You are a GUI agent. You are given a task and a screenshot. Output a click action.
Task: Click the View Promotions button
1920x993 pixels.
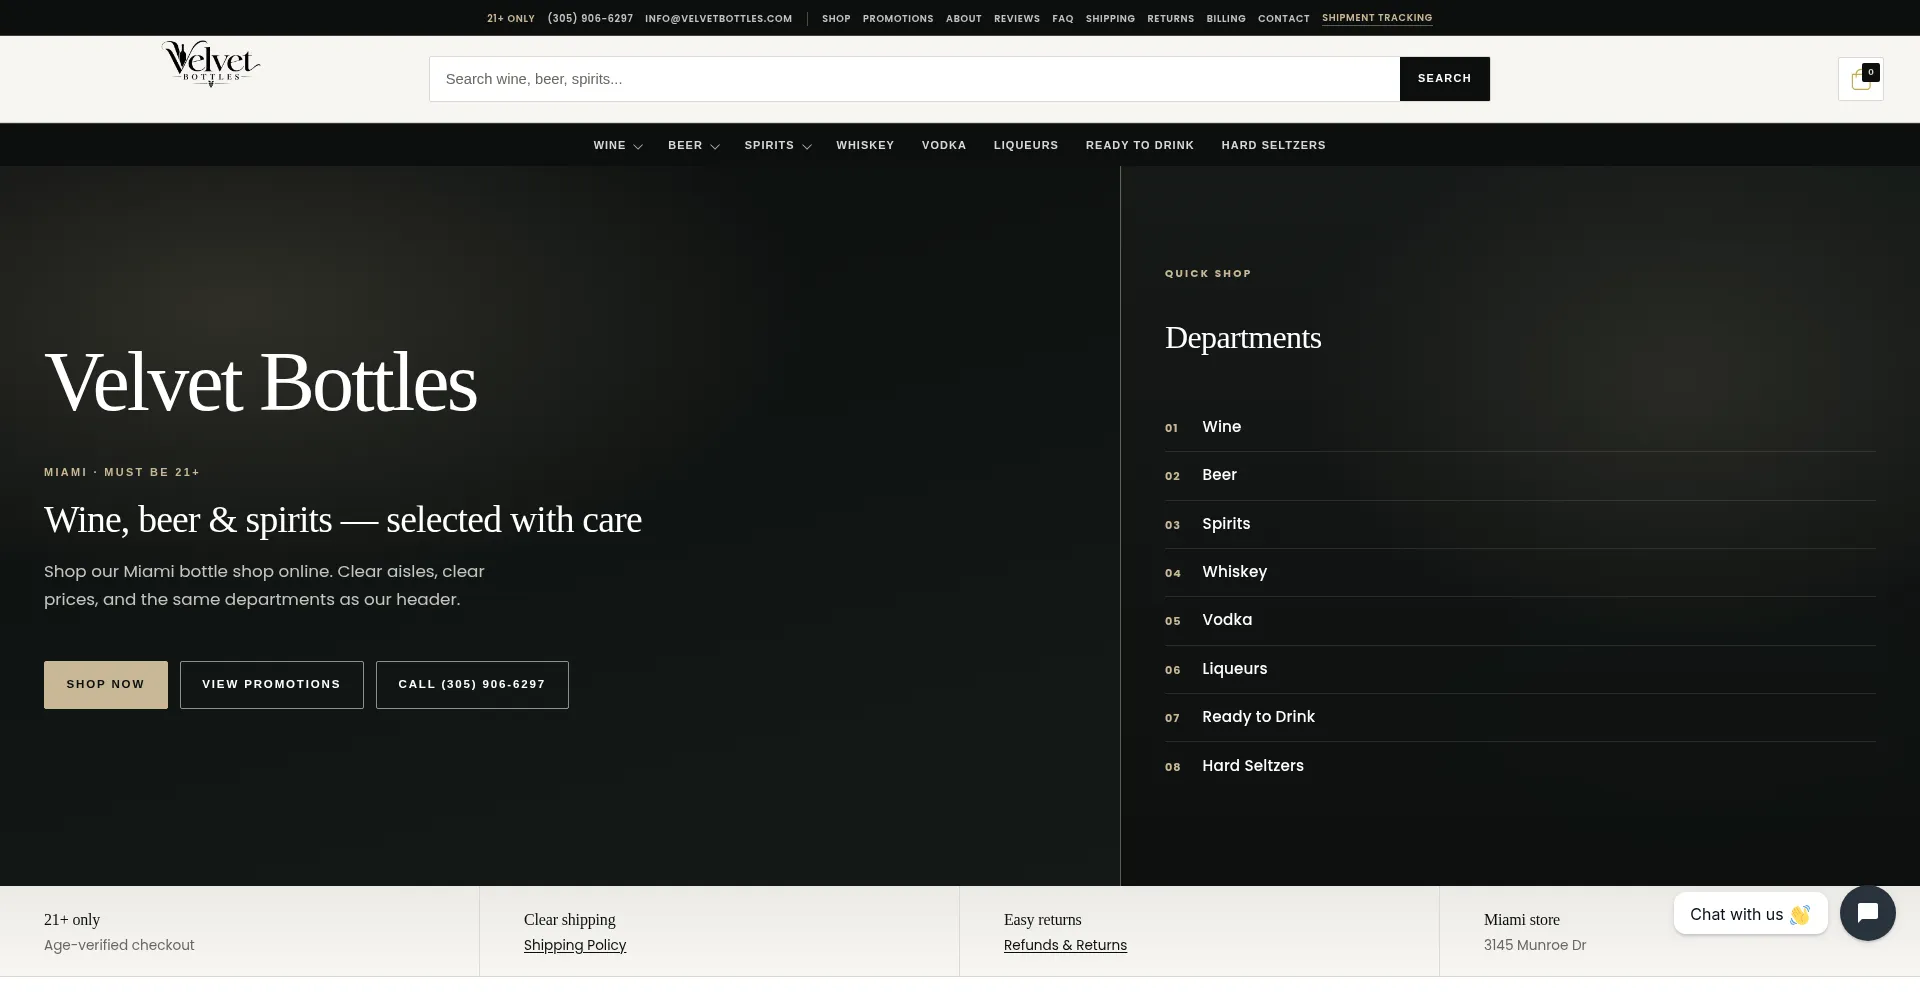(272, 685)
